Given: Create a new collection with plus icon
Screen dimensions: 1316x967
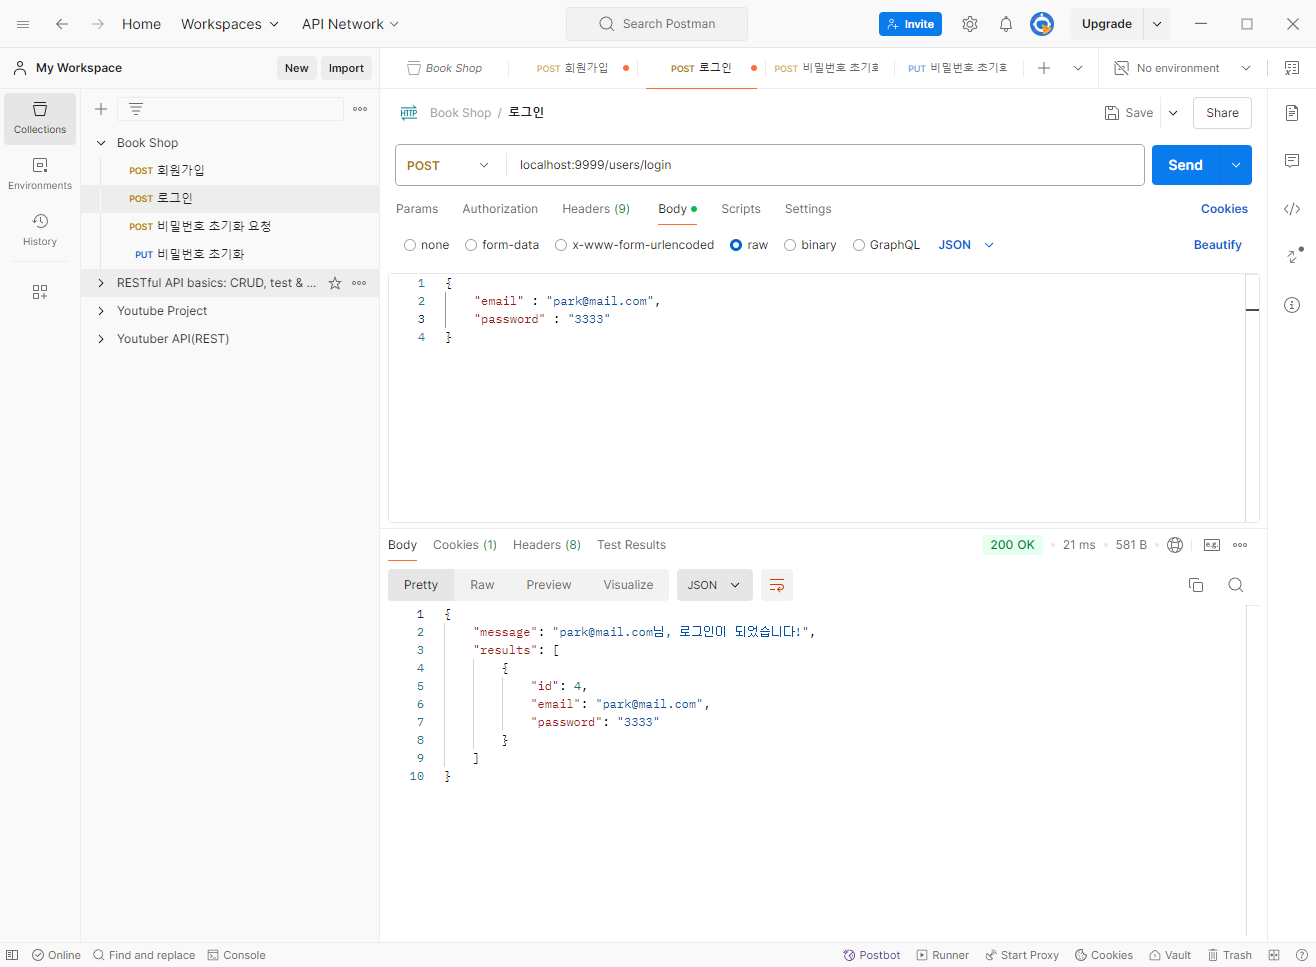Looking at the screenshot, I should [101, 109].
